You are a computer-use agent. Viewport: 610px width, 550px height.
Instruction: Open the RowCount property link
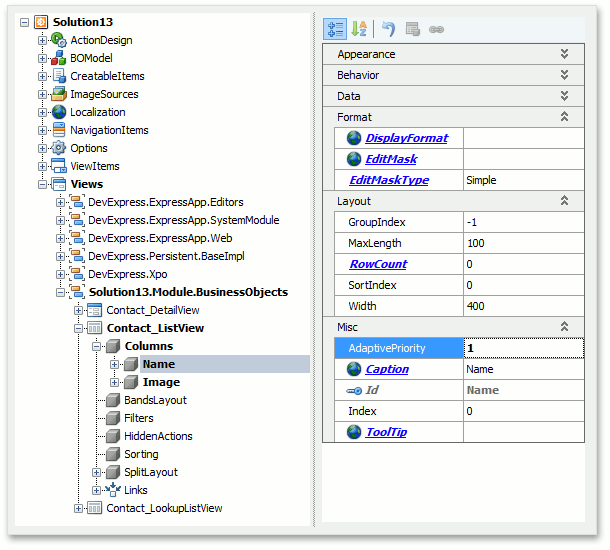tap(378, 264)
